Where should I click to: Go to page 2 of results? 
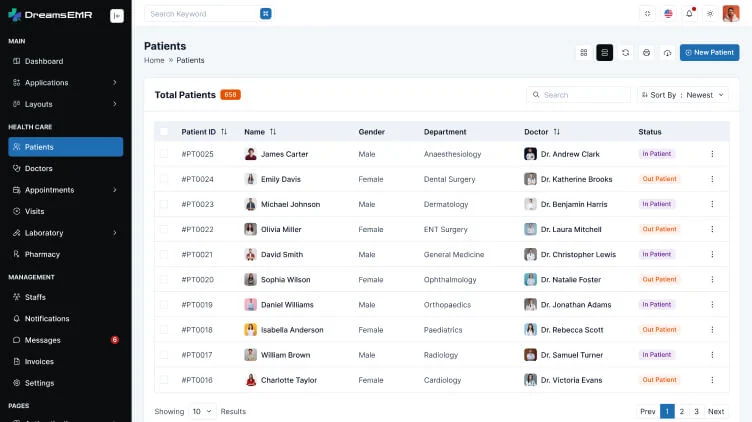click(x=682, y=411)
